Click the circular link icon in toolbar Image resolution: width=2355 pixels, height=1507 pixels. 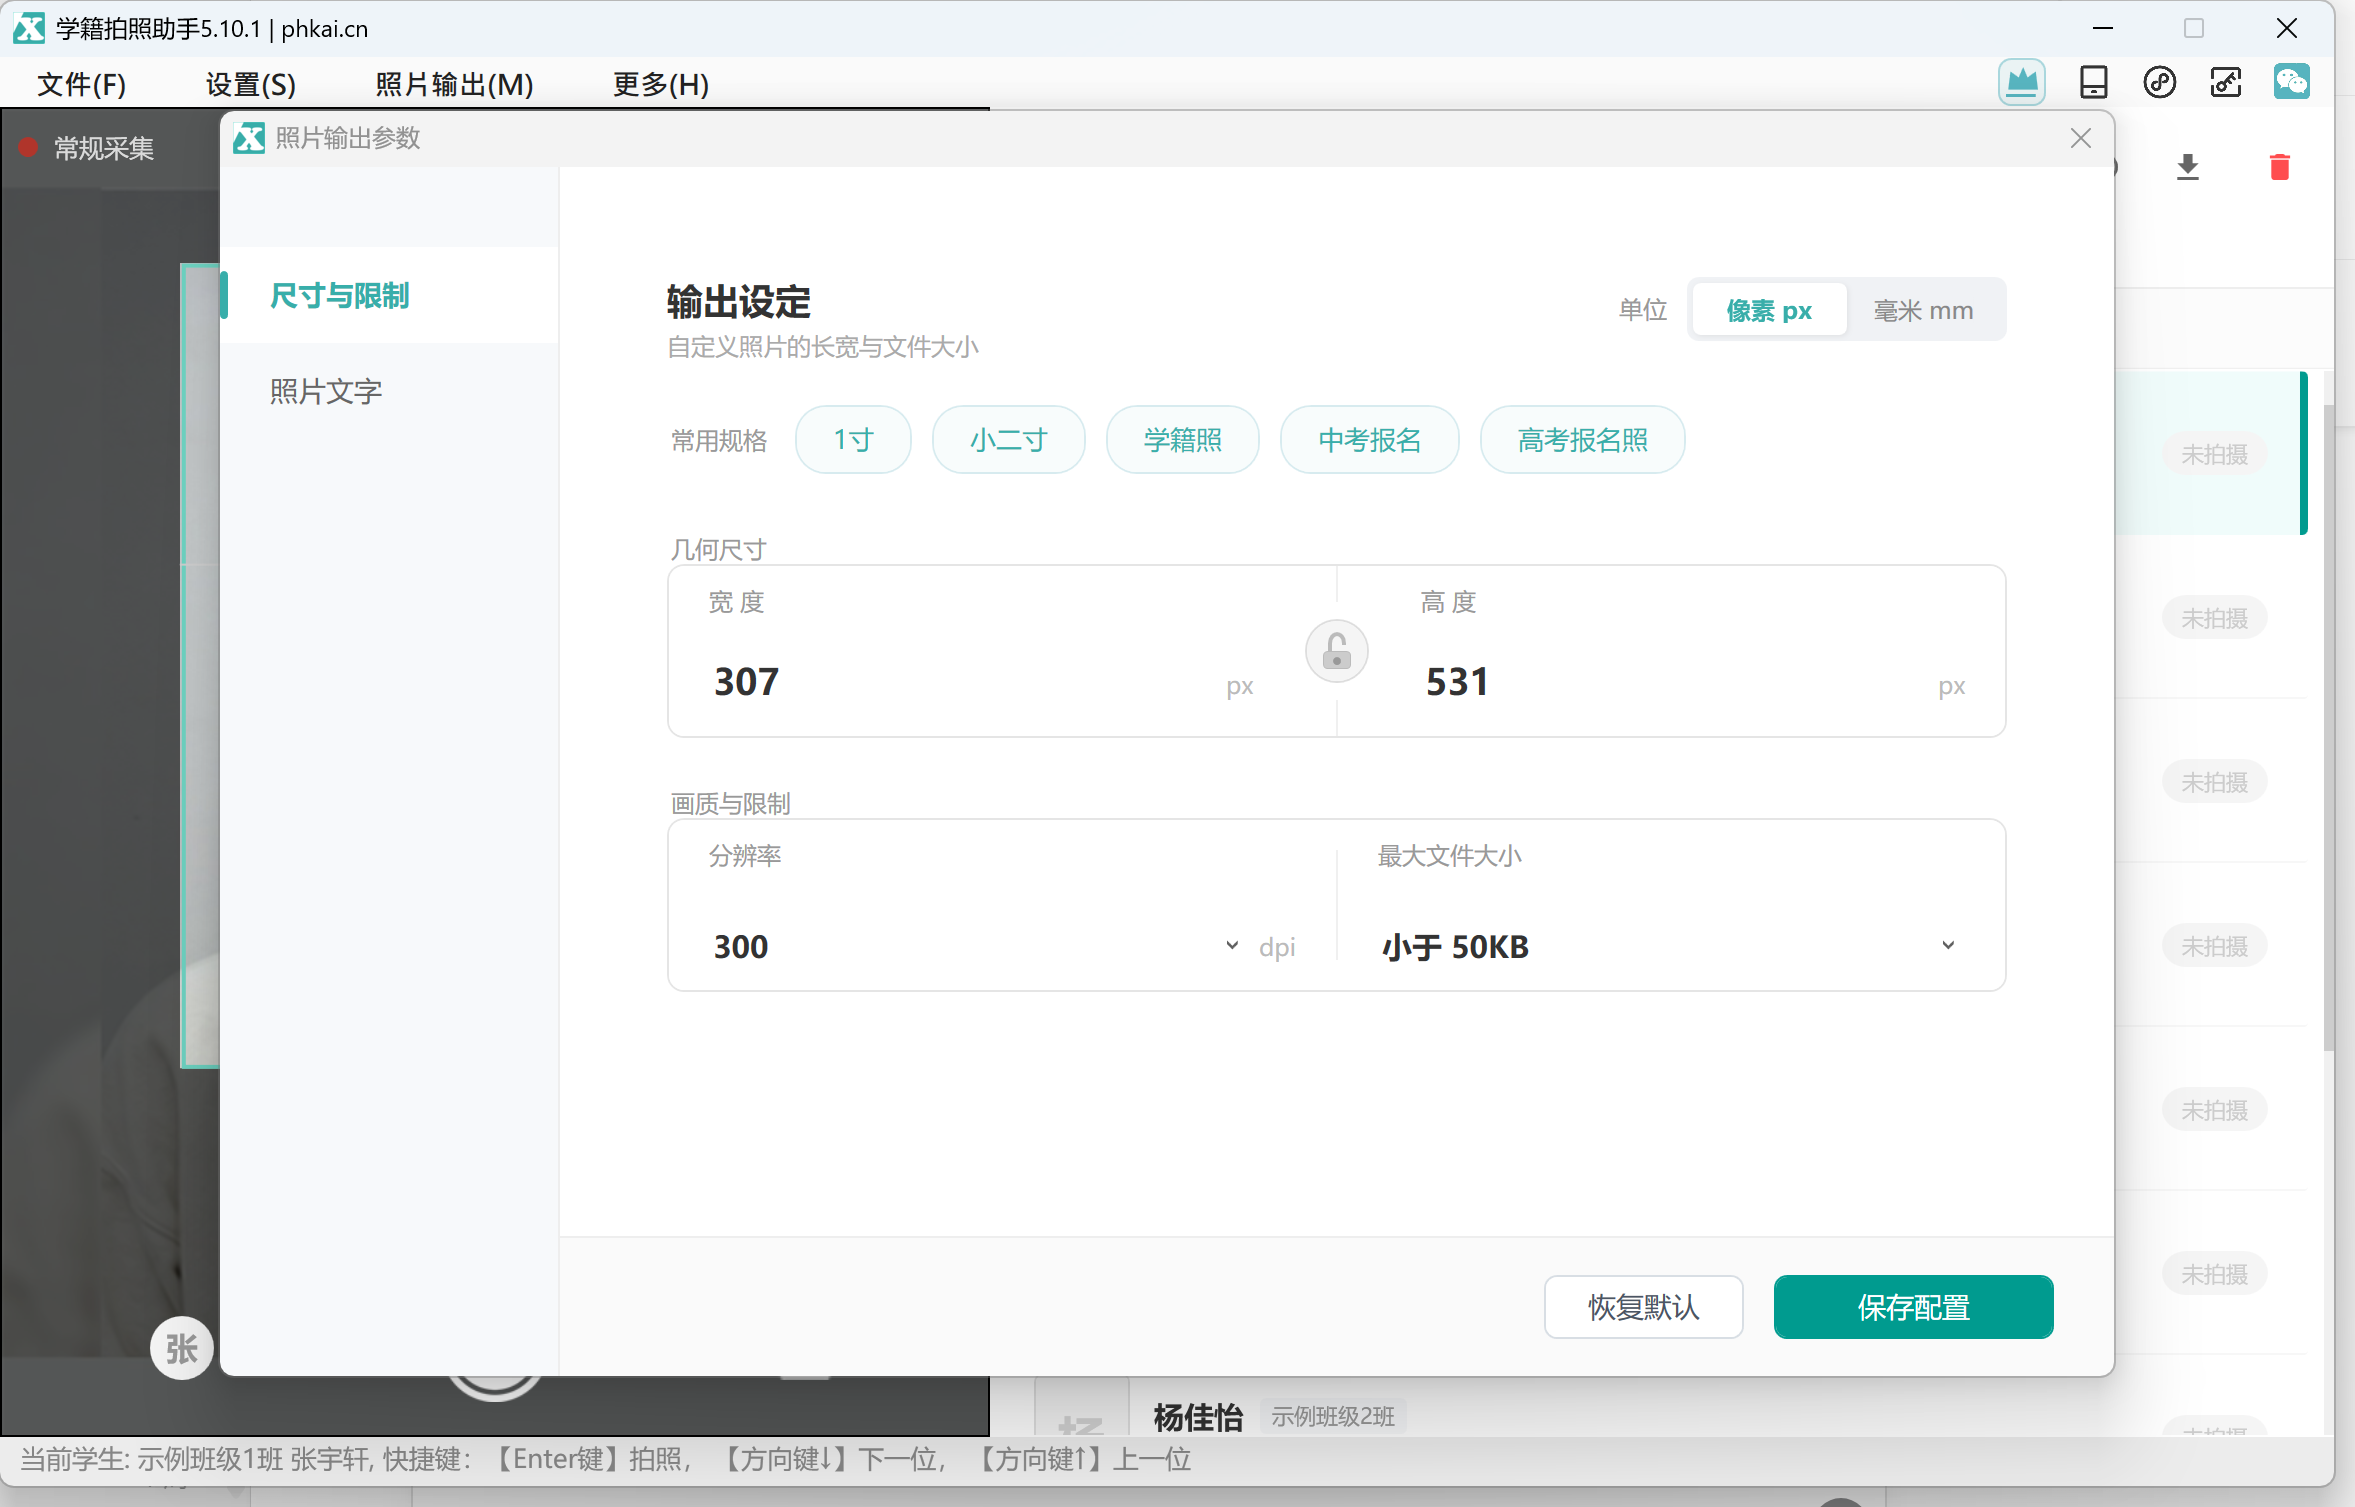click(2160, 82)
